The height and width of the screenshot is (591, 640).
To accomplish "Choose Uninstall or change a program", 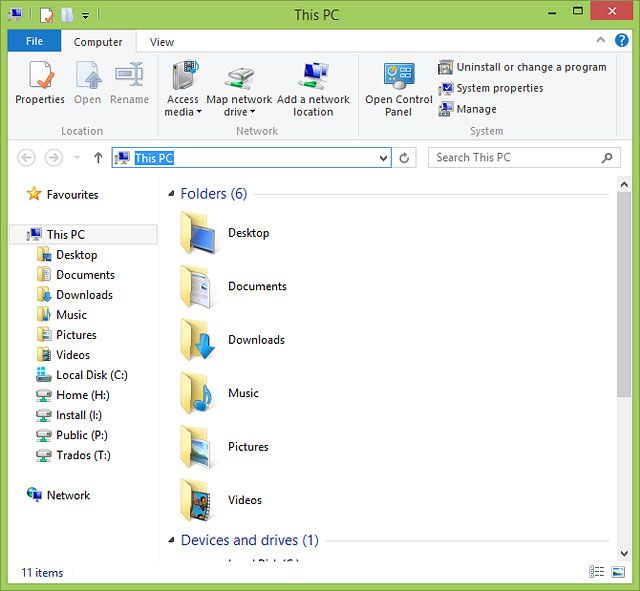I will [x=522, y=67].
